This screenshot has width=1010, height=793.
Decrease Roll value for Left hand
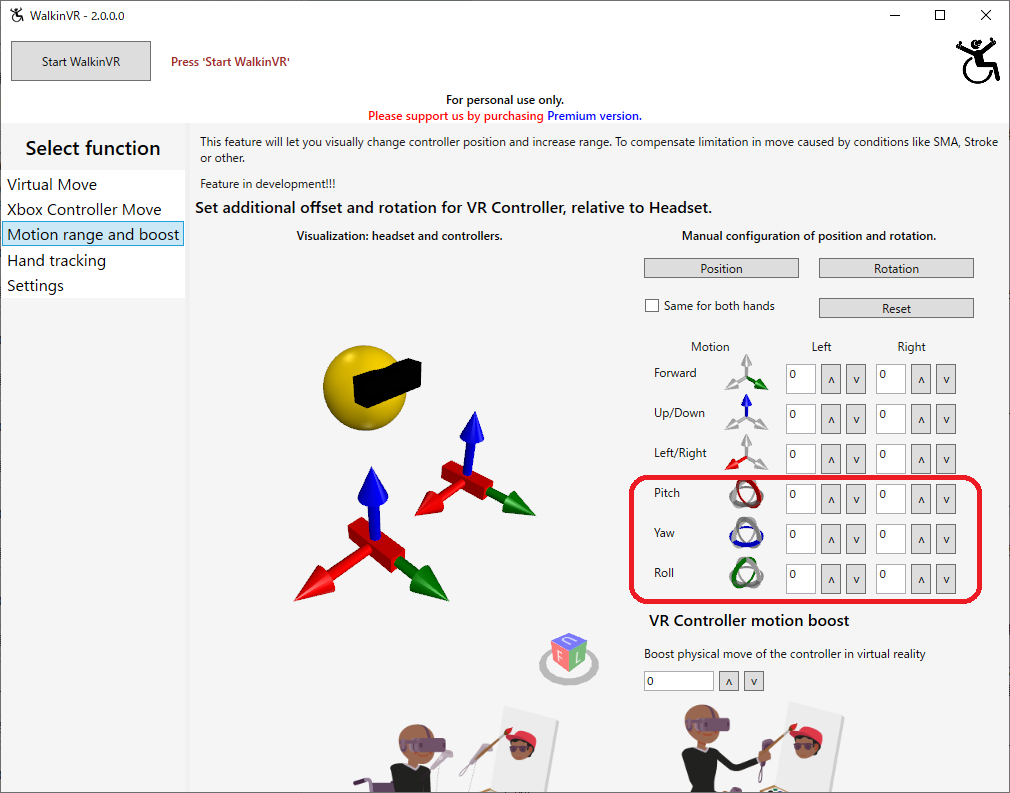pos(856,579)
